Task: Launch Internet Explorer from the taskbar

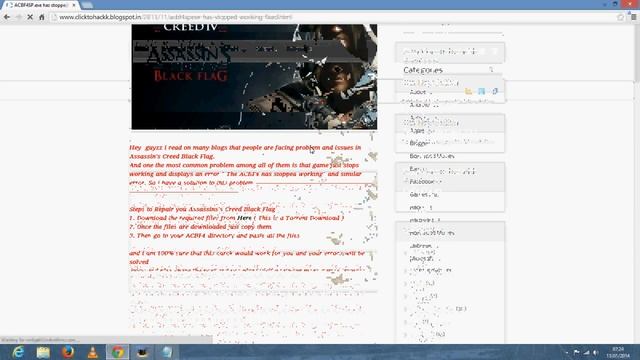Action: coord(18,352)
